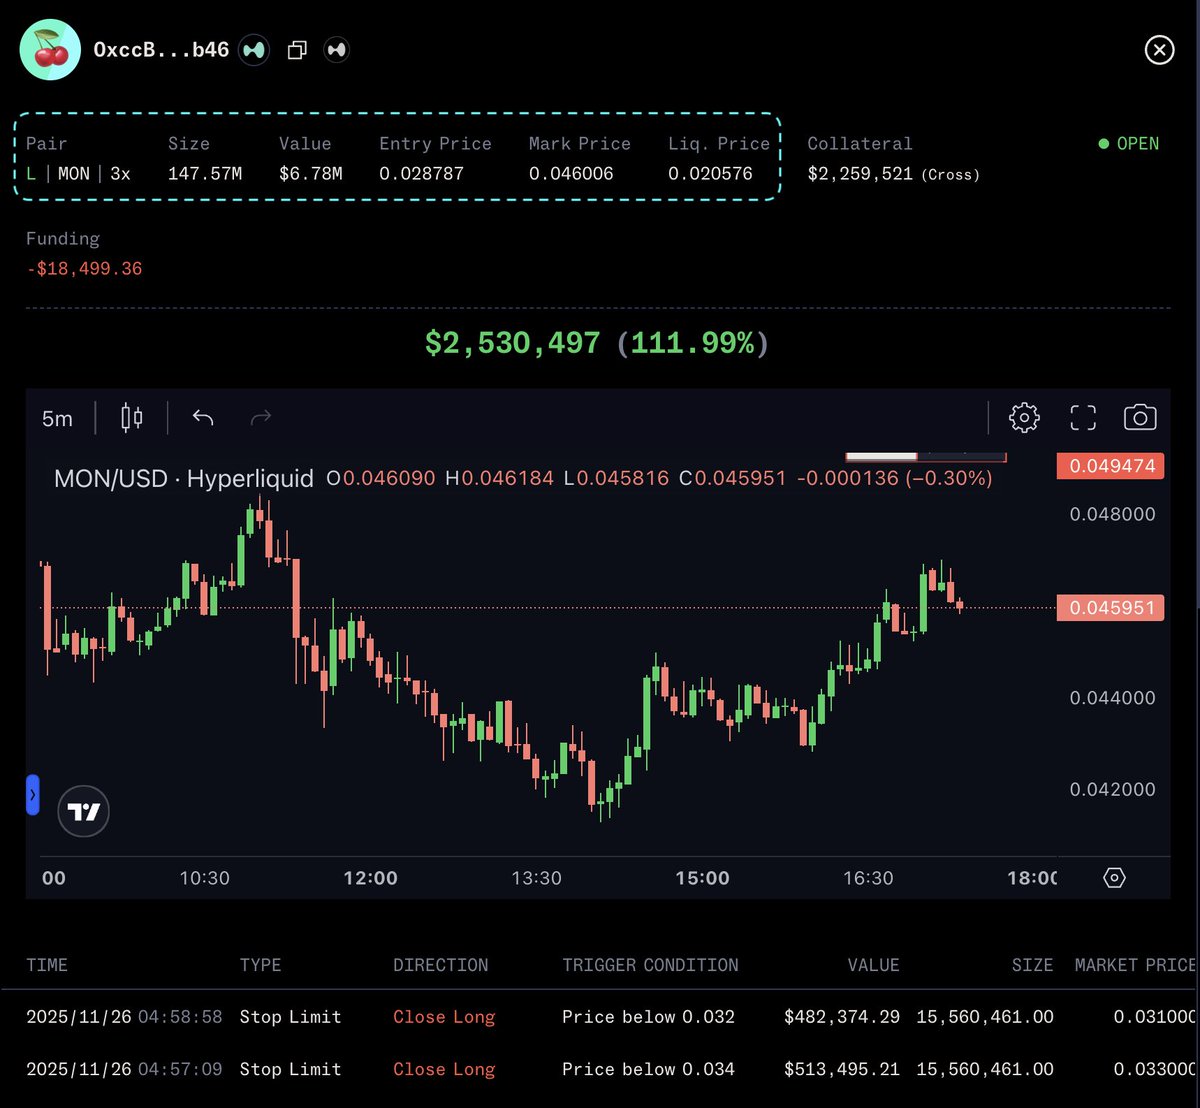
Task: Click the 12:00 label on the time axis
Action: [x=370, y=878]
